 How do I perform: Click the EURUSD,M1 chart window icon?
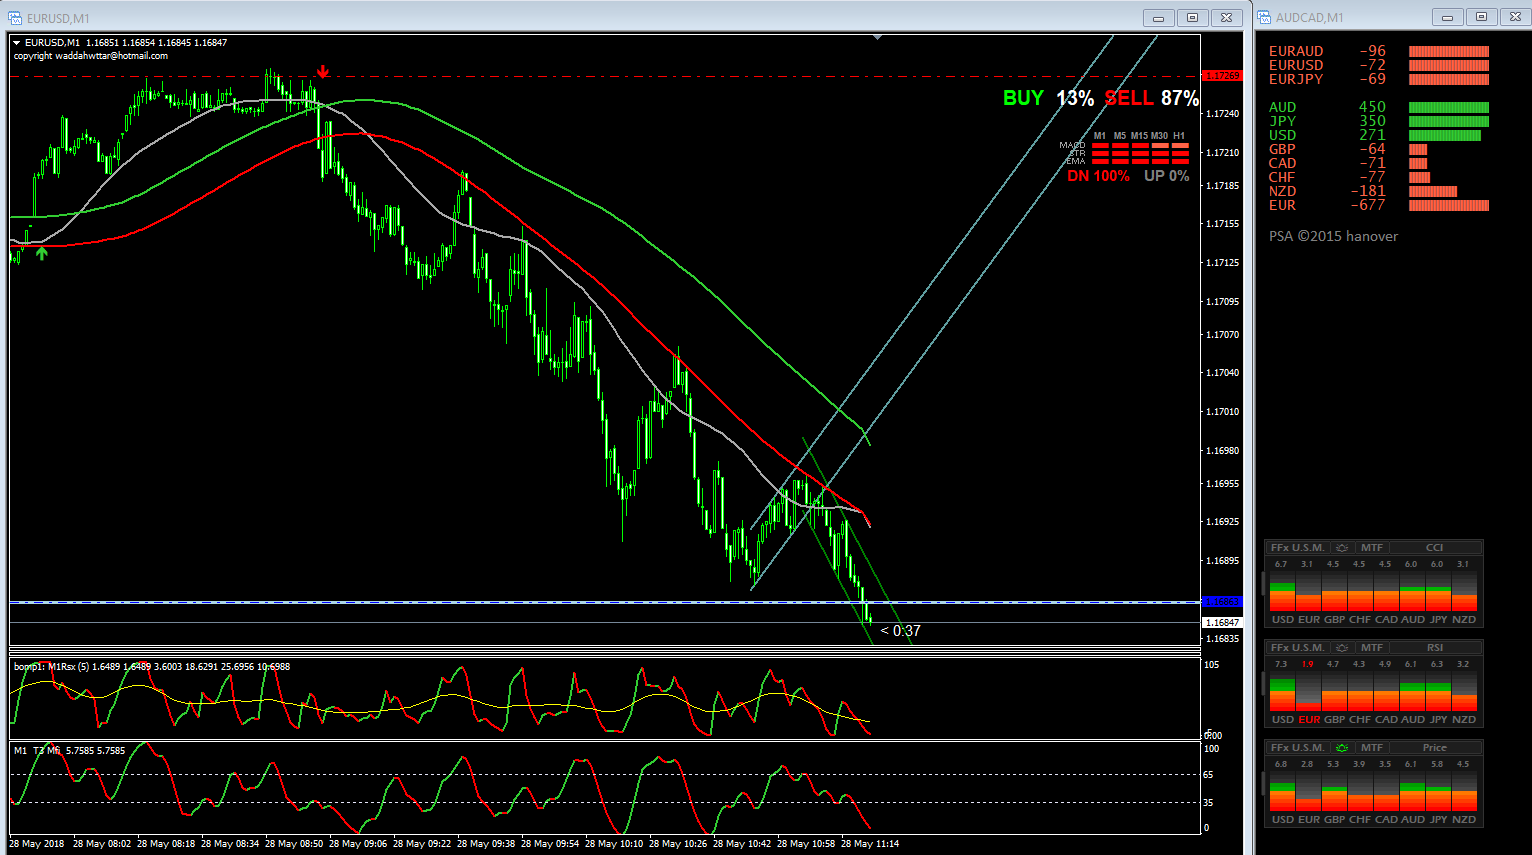[x=15, y=18]
